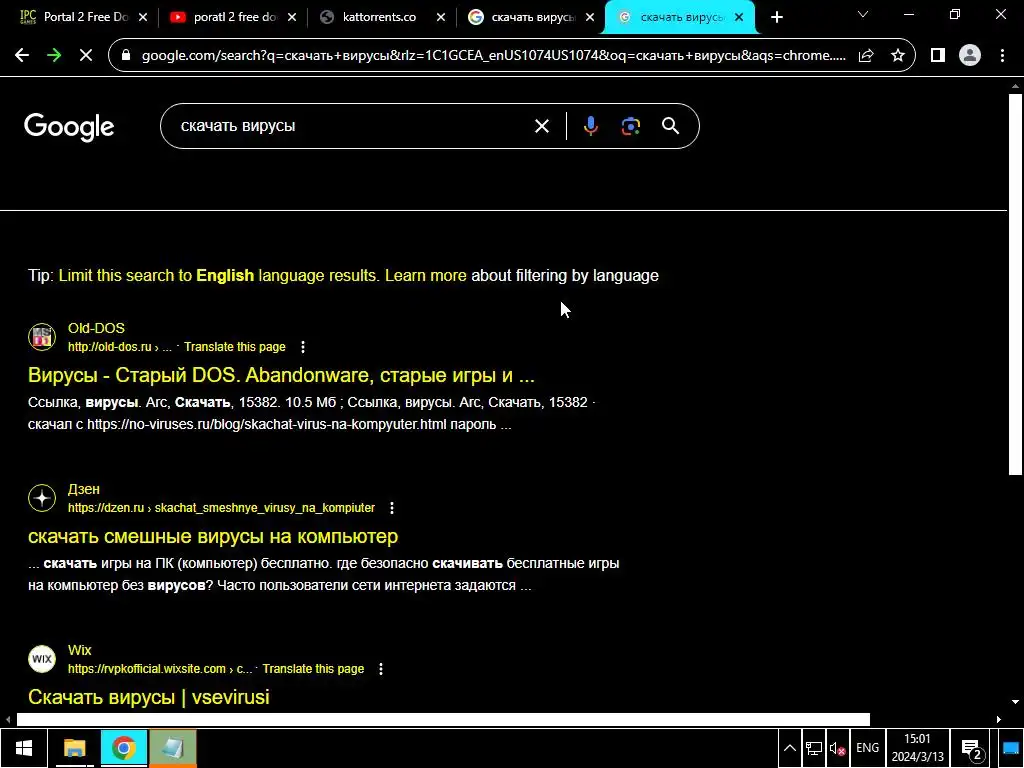1024x768 pixels.
Task: Open the Chrome profile avatar
Action: [x=970, y=56]
